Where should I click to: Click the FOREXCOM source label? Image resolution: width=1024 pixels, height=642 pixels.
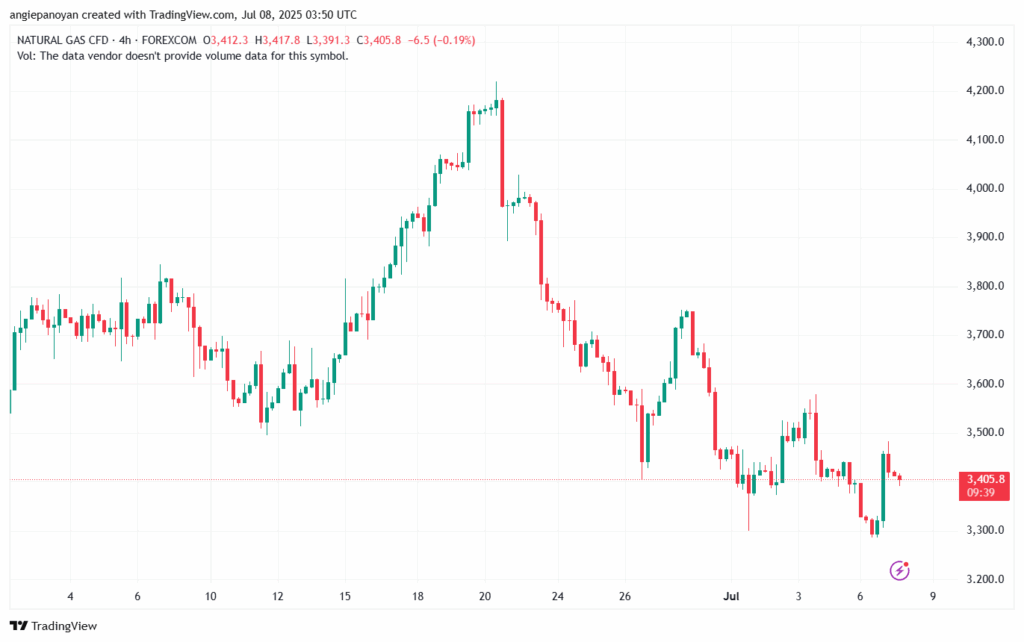pos(168,40)
